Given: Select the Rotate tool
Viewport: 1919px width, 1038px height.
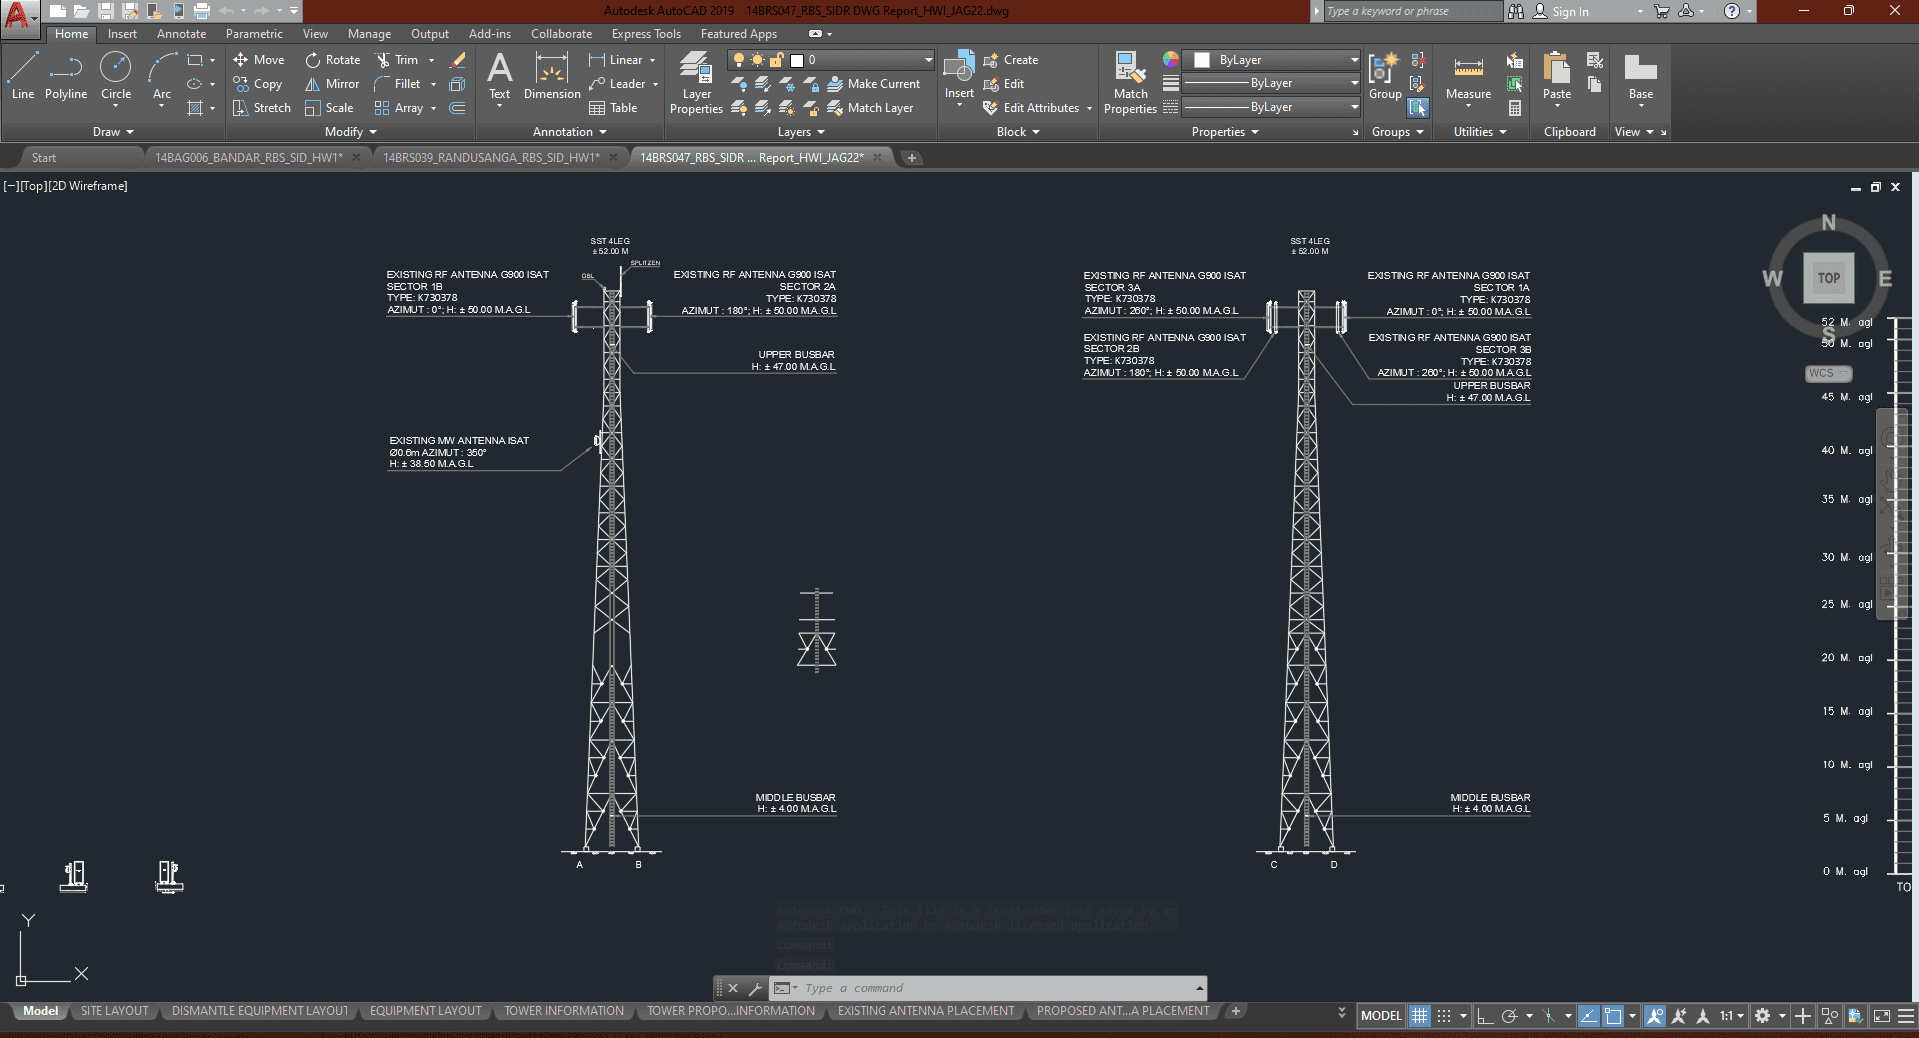Looking at the screenshot, I should 333,60.
